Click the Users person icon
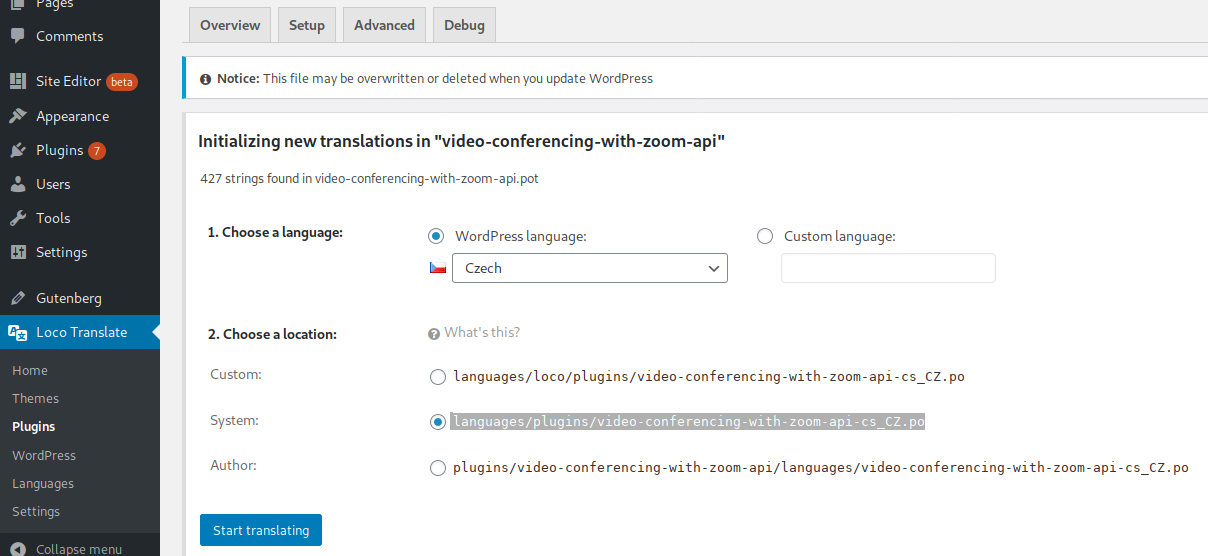This screenshot has width=1208, height=556. (18, 184)
